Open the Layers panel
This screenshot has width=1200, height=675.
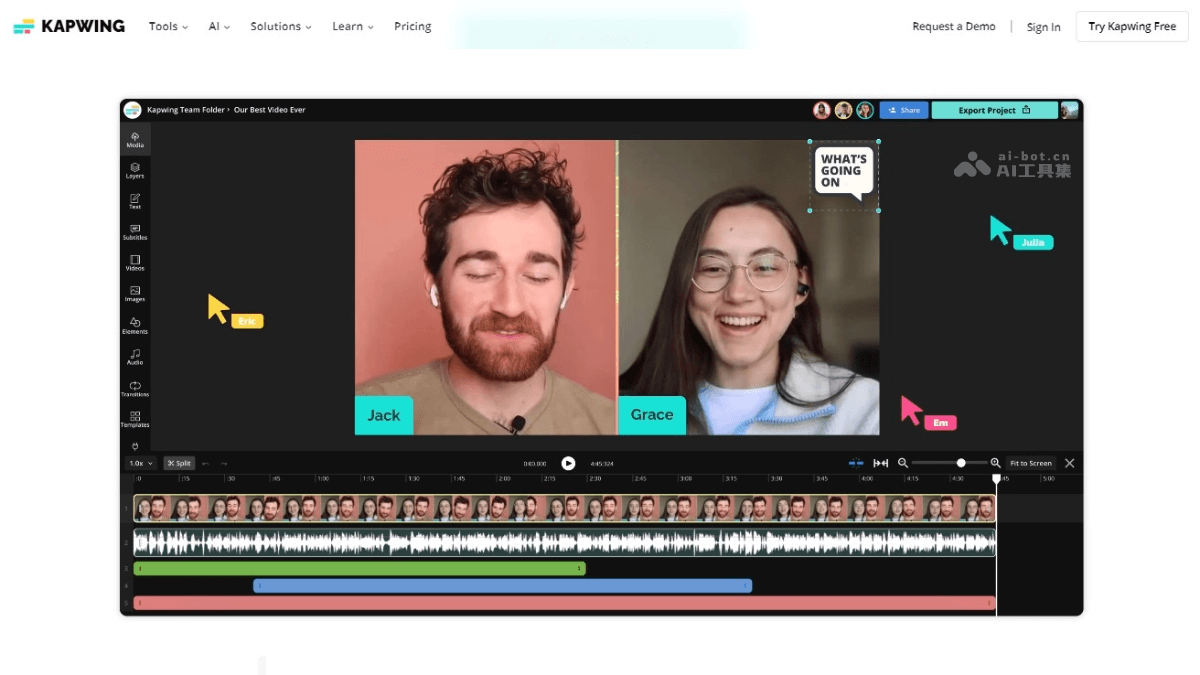coord(135,170)
